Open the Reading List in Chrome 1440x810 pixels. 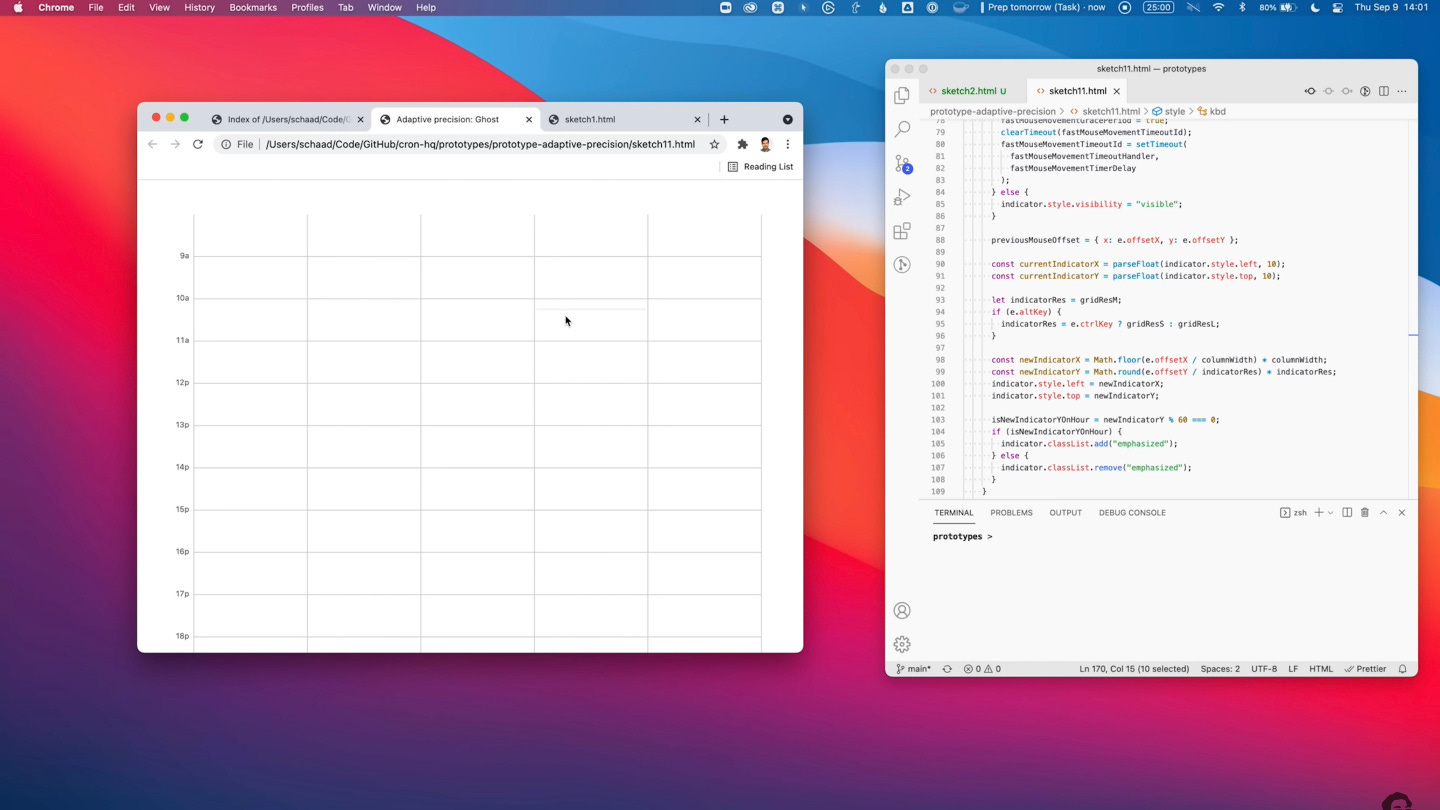pos(760,167)
